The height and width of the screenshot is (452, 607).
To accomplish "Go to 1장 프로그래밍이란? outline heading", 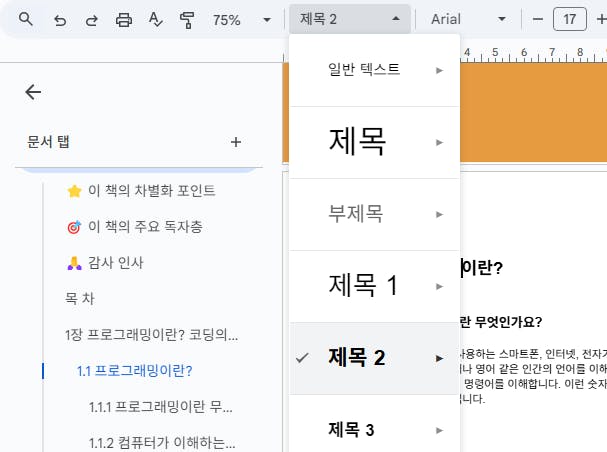I will point(151,335).
